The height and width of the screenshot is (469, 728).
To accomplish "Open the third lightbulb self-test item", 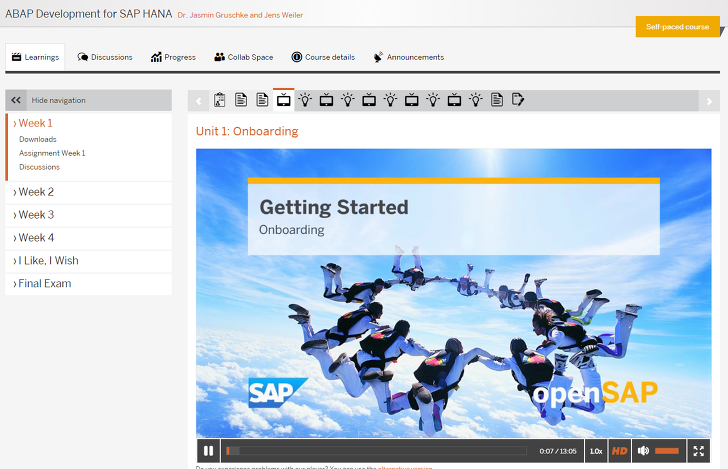I will pyautogui.click(x=390, y=100).
